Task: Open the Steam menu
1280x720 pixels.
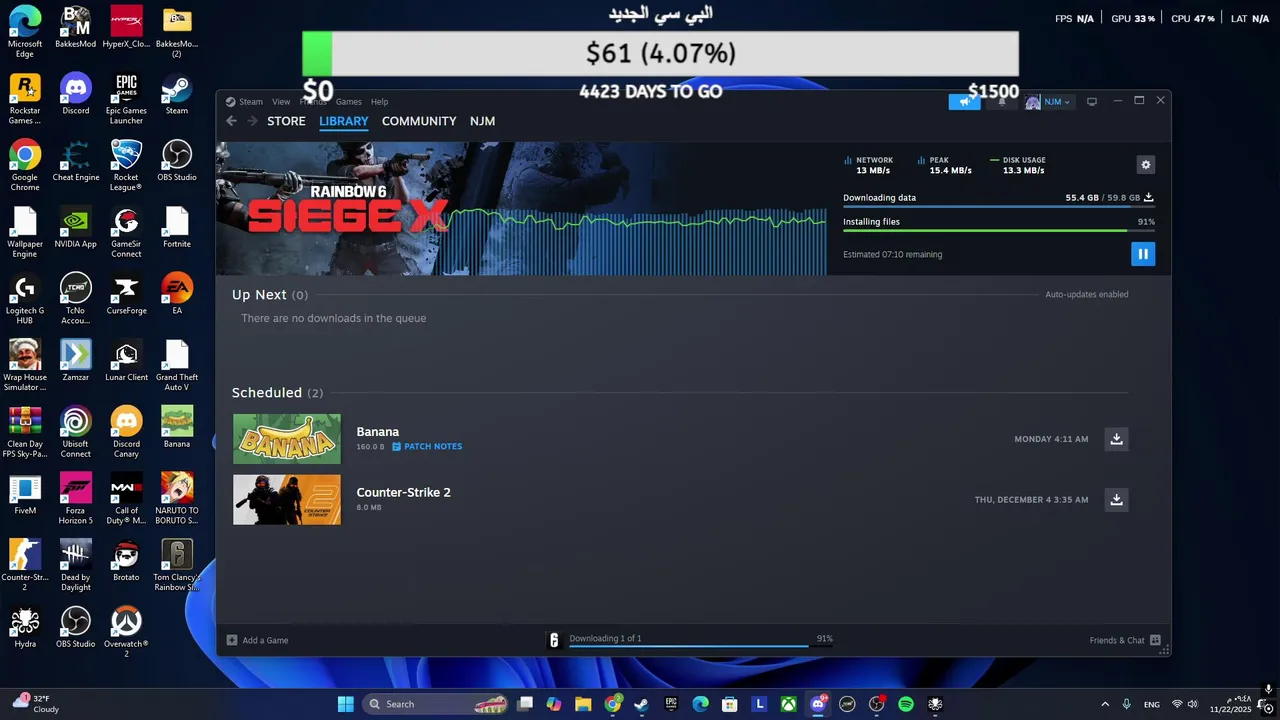Action: click(244, 102)
